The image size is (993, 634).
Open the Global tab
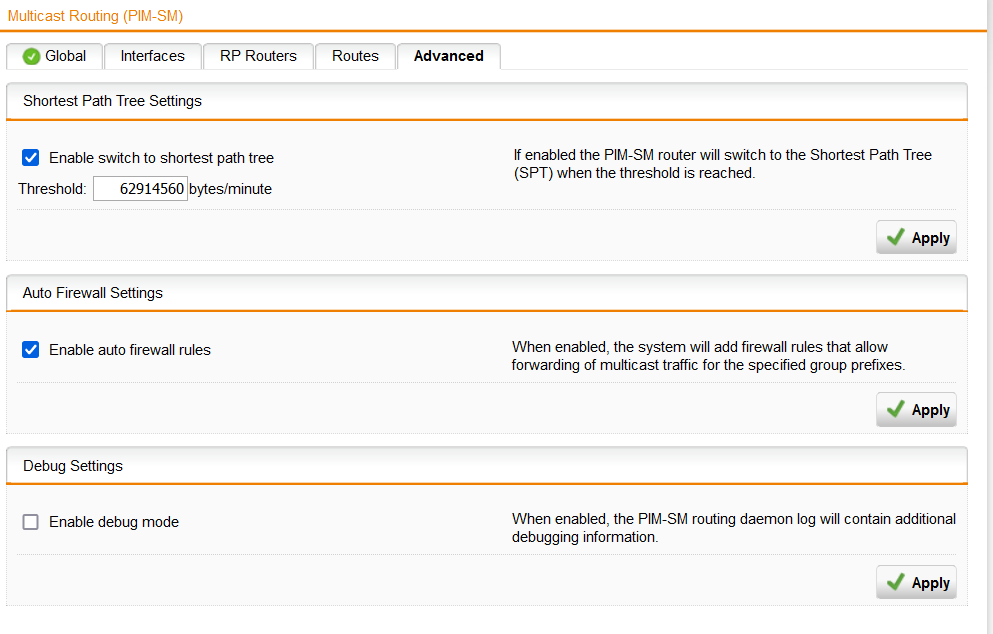click(54, 56)
